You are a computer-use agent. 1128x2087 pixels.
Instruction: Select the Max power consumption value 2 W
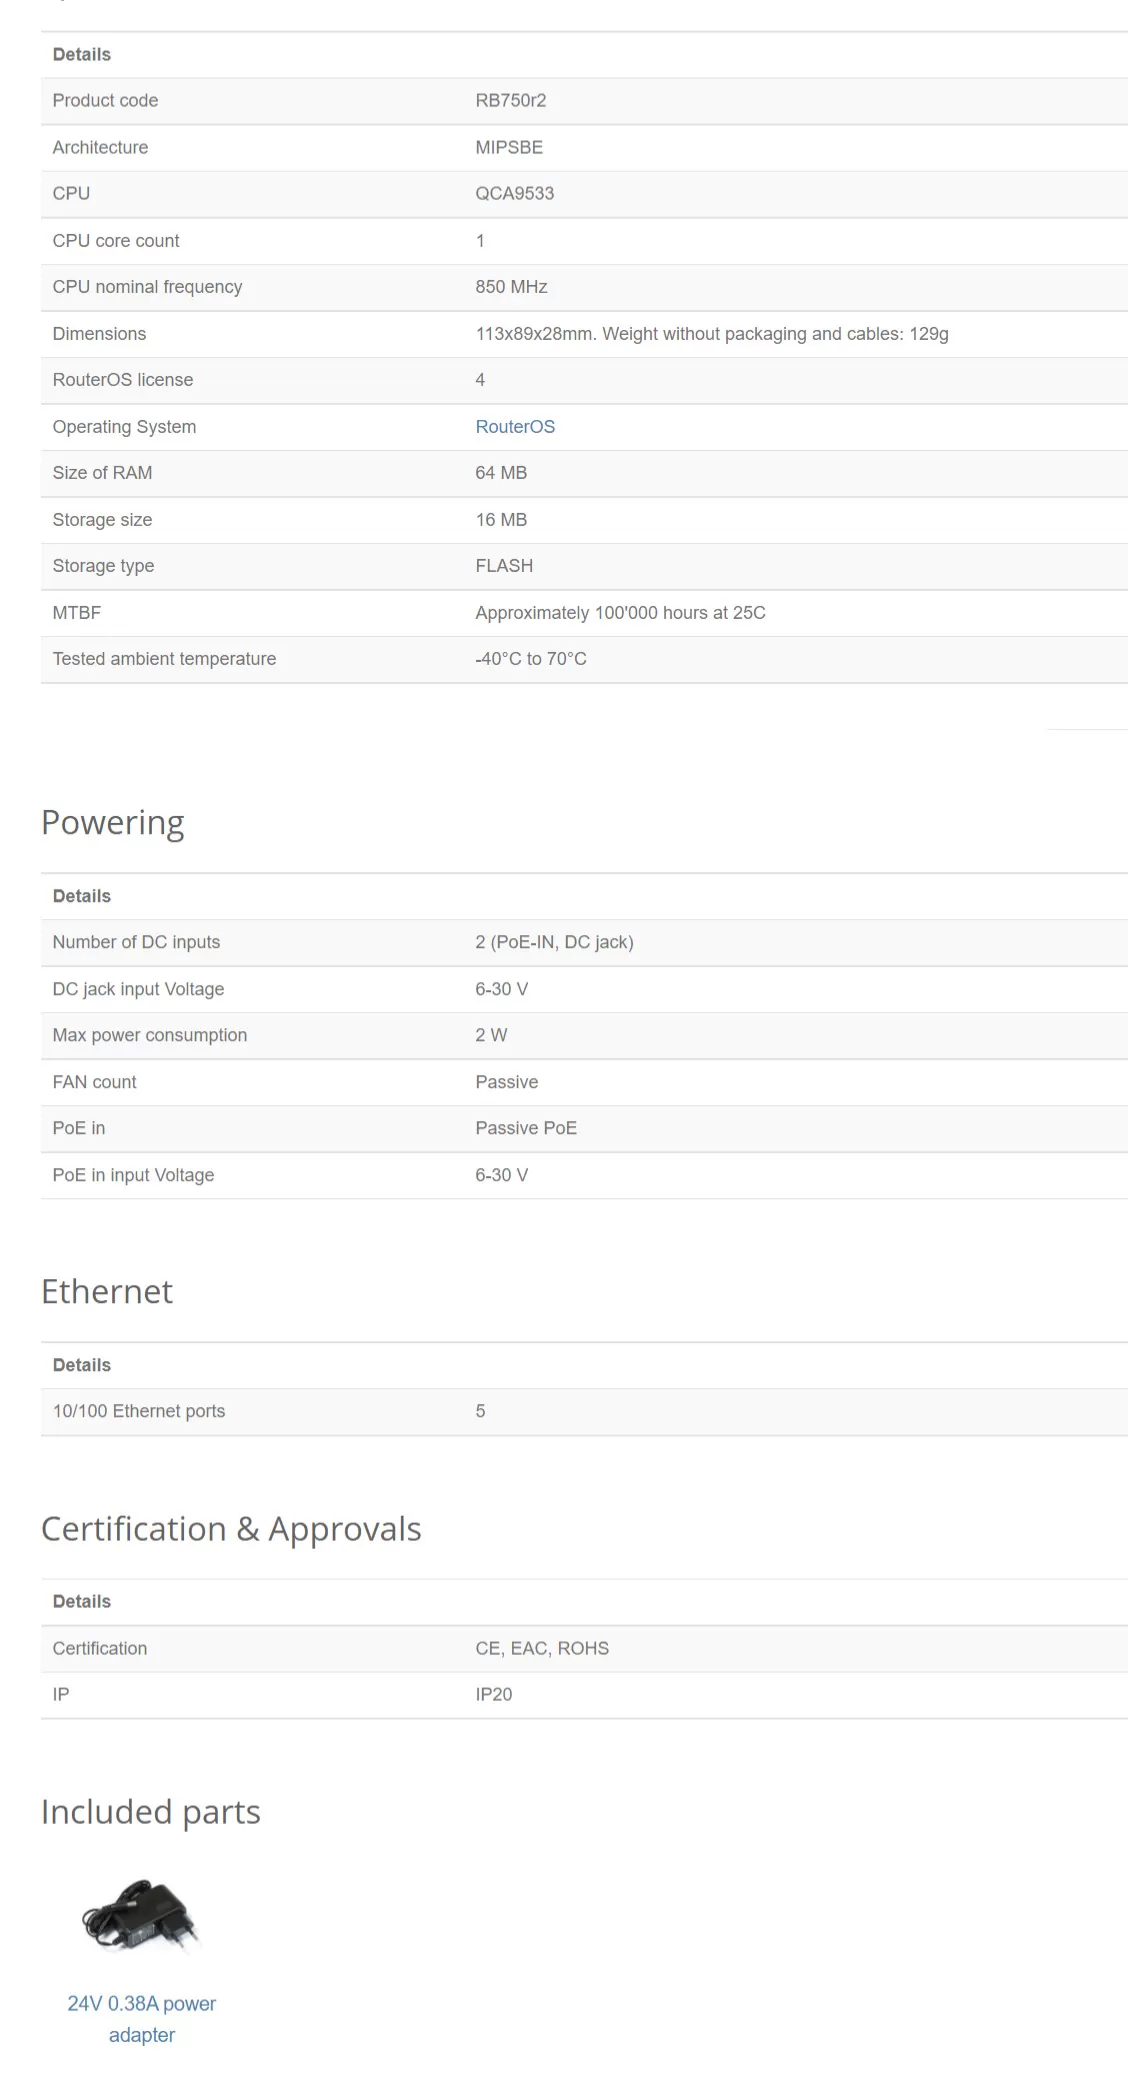(491, 1035)
